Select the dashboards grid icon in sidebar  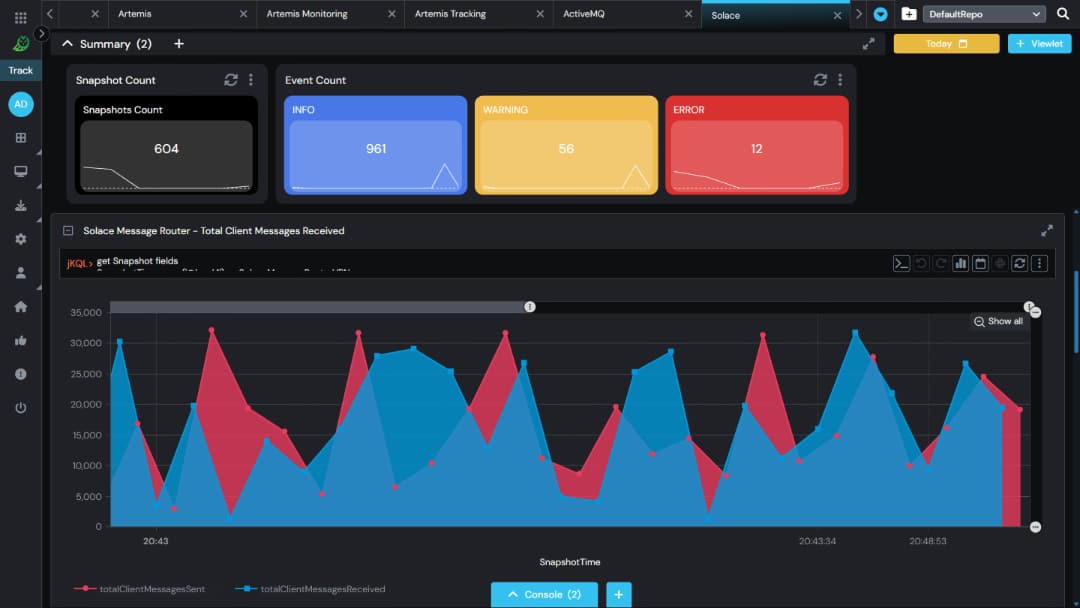tap(21, 137)
